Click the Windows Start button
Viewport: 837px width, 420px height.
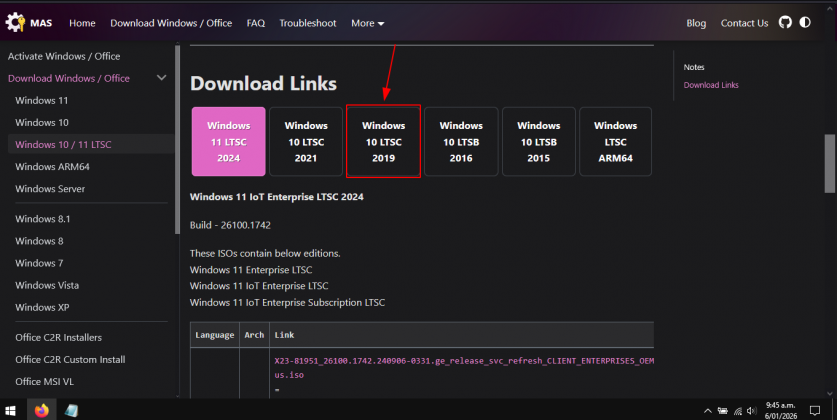[x=11, y=410]
